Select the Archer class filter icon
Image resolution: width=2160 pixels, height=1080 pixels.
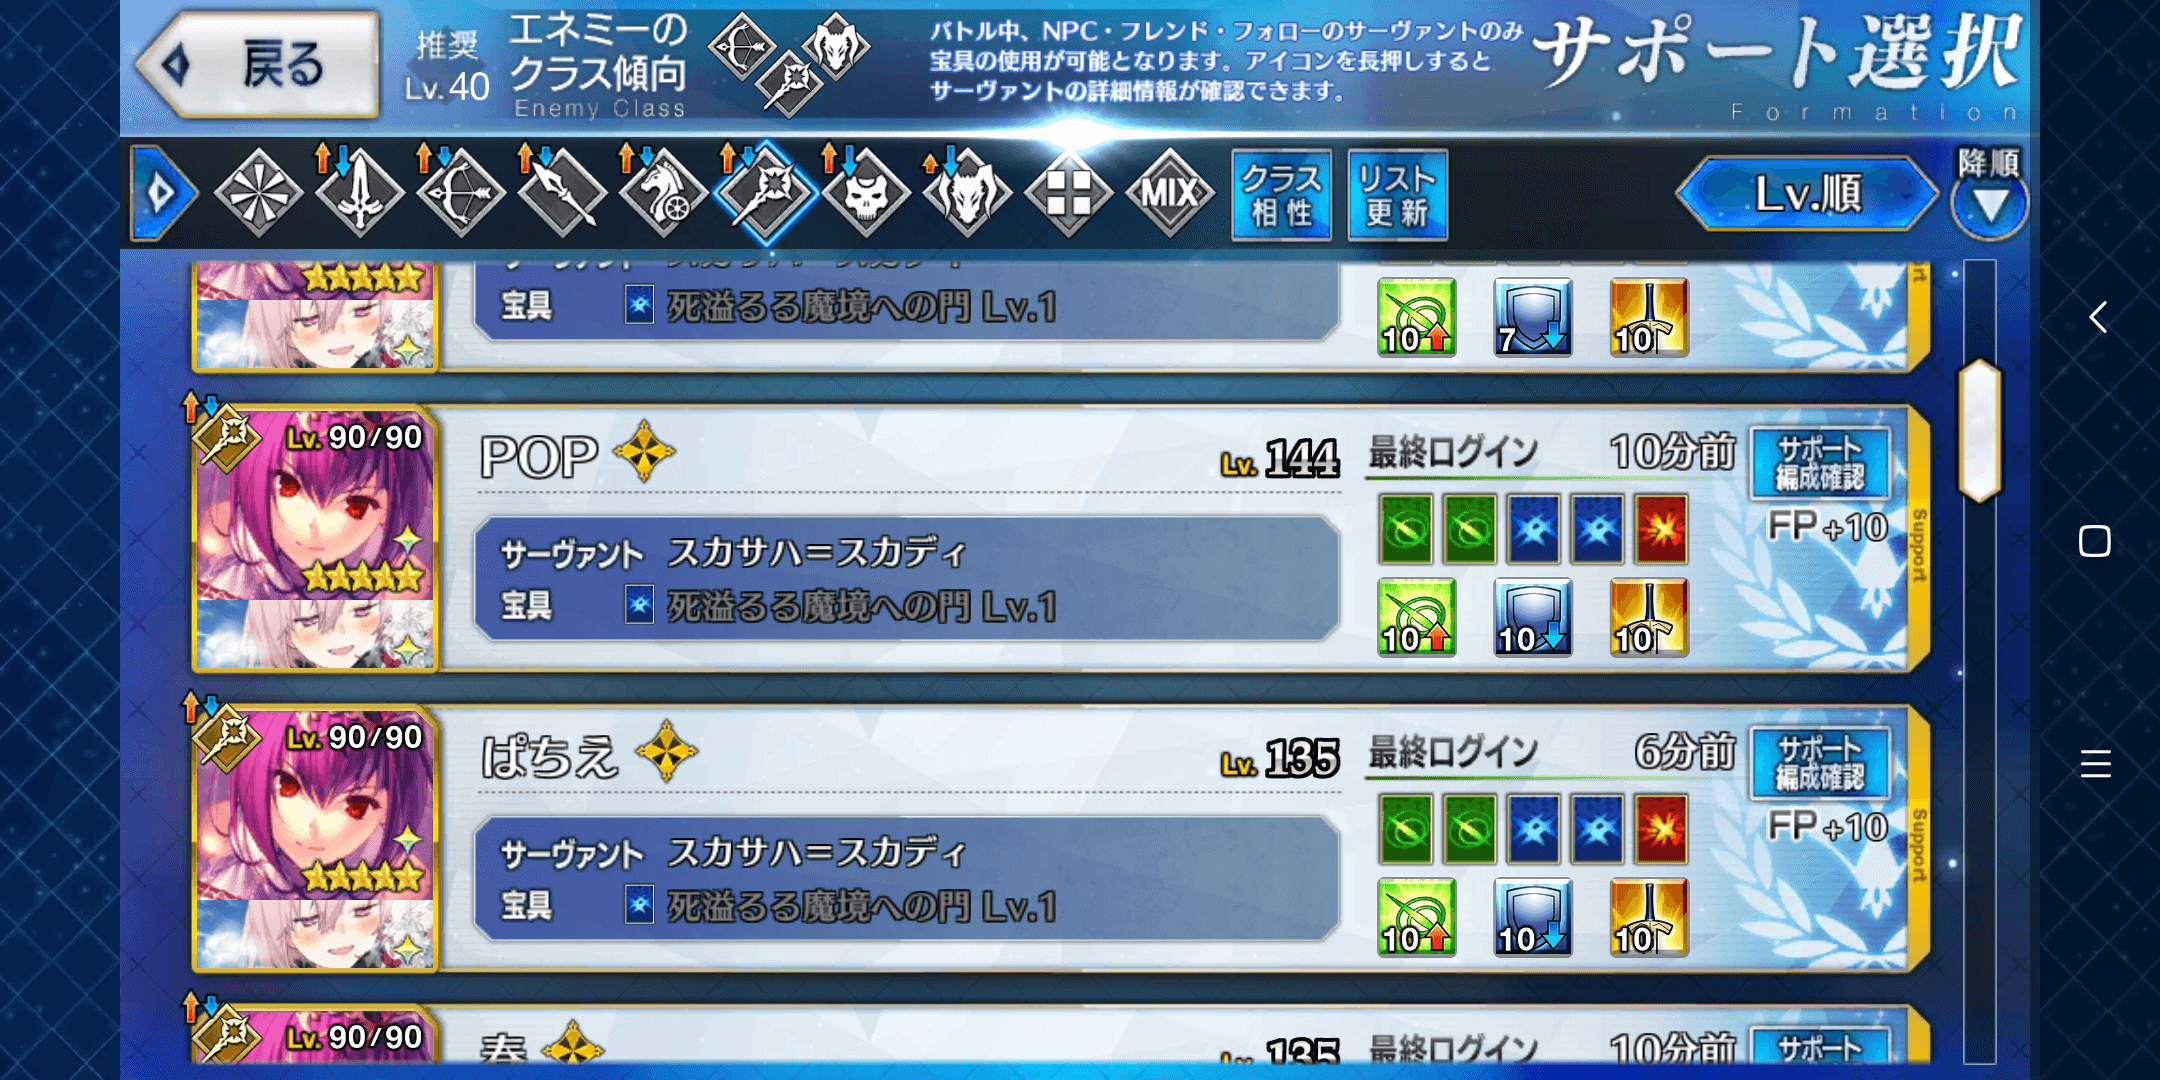pyautogui.click(x=460, y=193)
